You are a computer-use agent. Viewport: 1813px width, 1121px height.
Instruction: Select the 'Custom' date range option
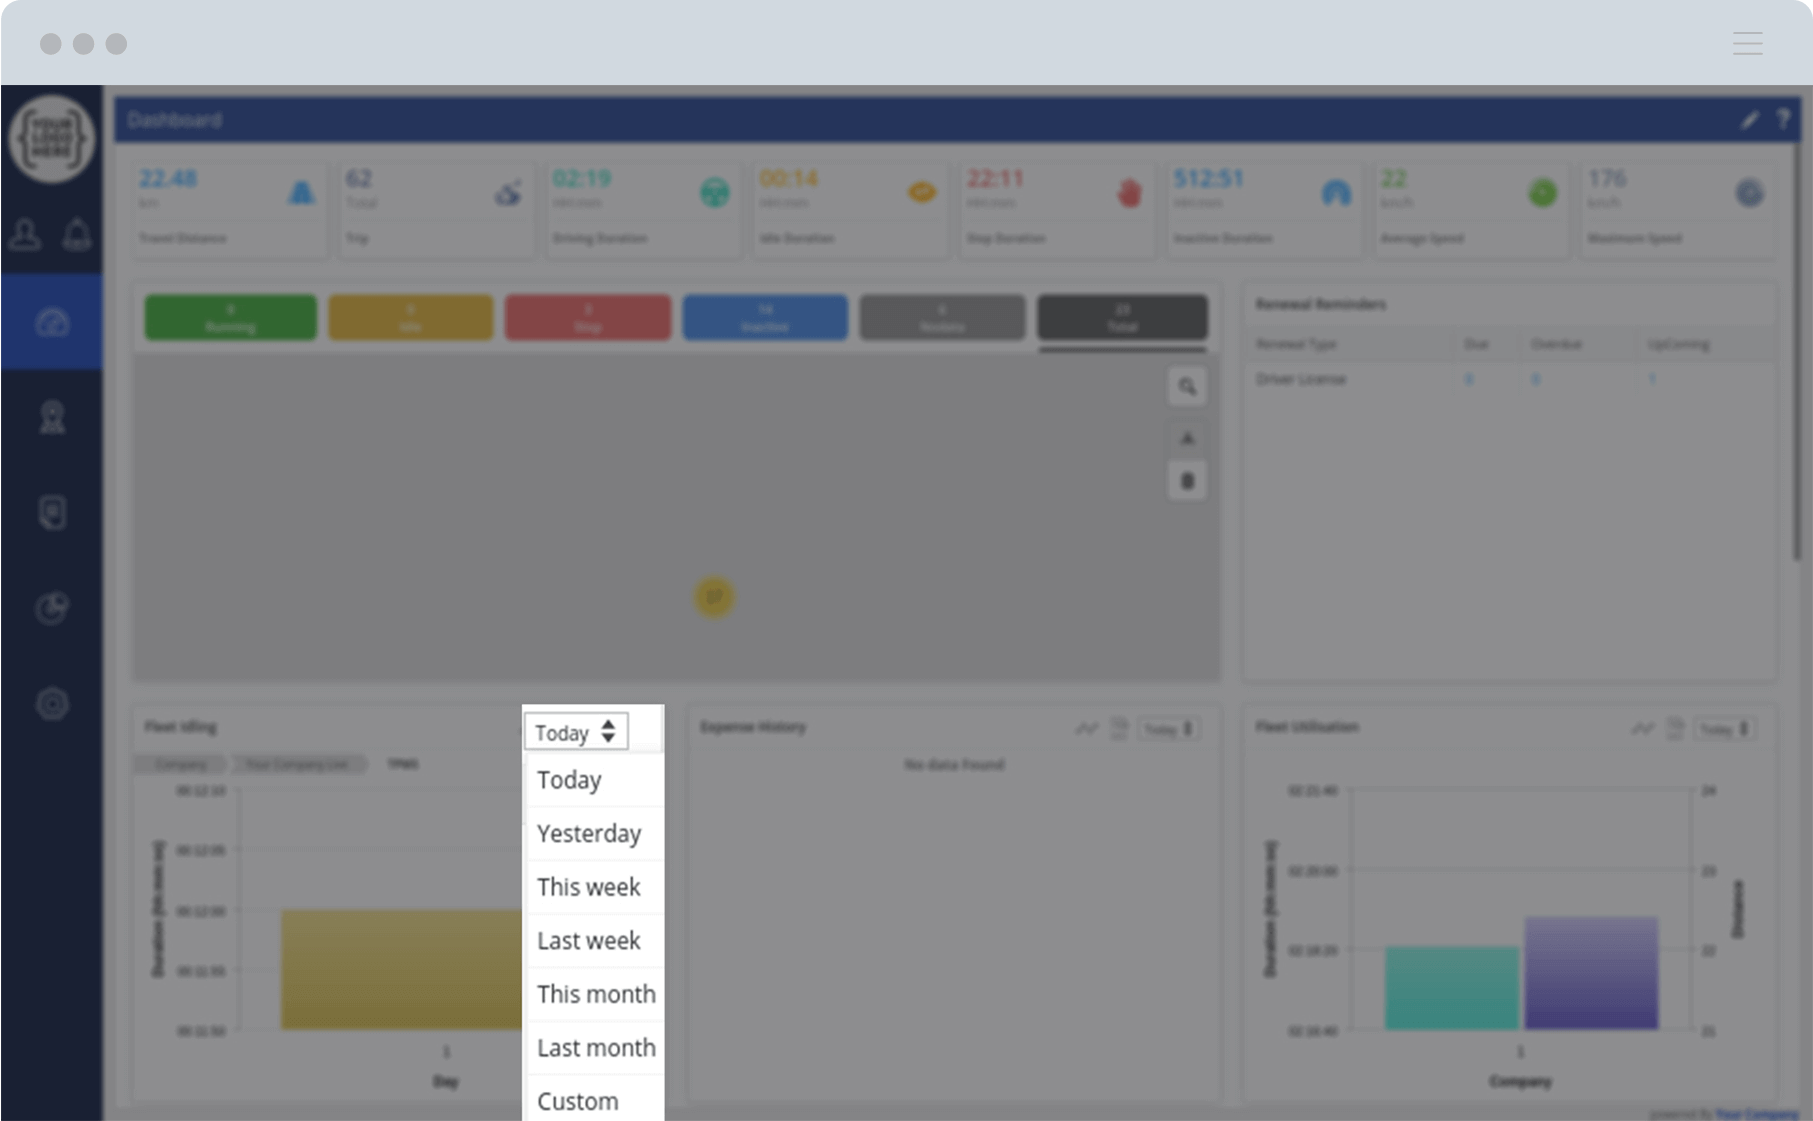coord(578,1100)
